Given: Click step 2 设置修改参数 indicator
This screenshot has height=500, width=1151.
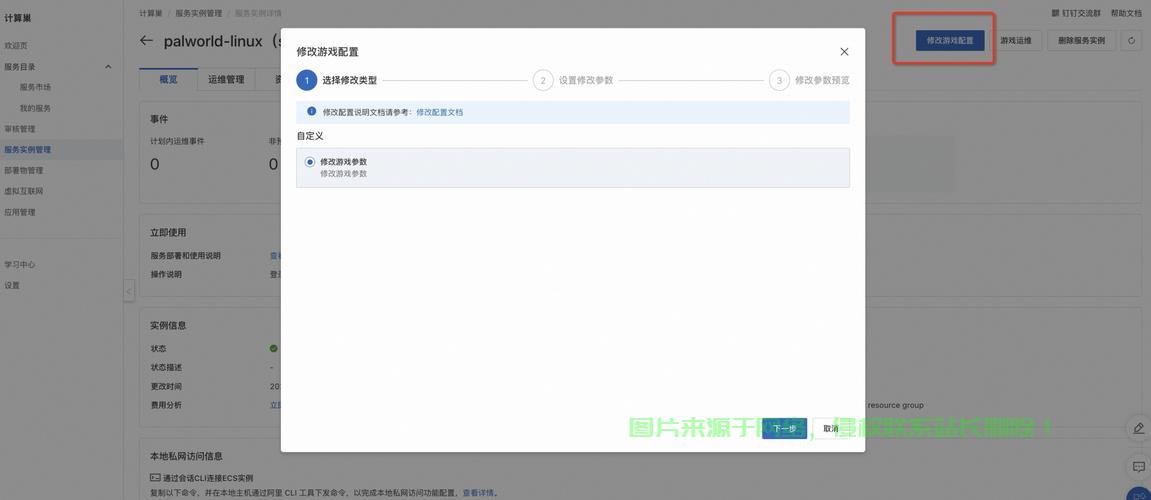Looking at the screenshot, I should [543, 80].
